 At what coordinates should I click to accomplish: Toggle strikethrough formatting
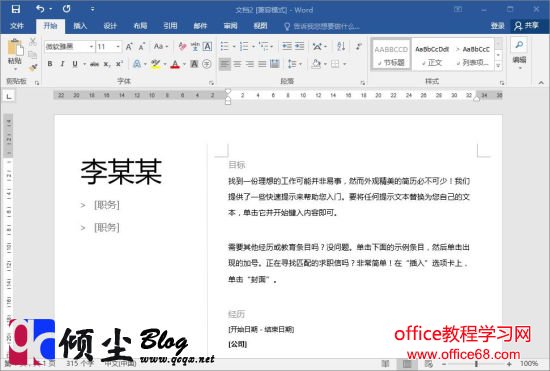pyautogui.click(x=94, y=64)
